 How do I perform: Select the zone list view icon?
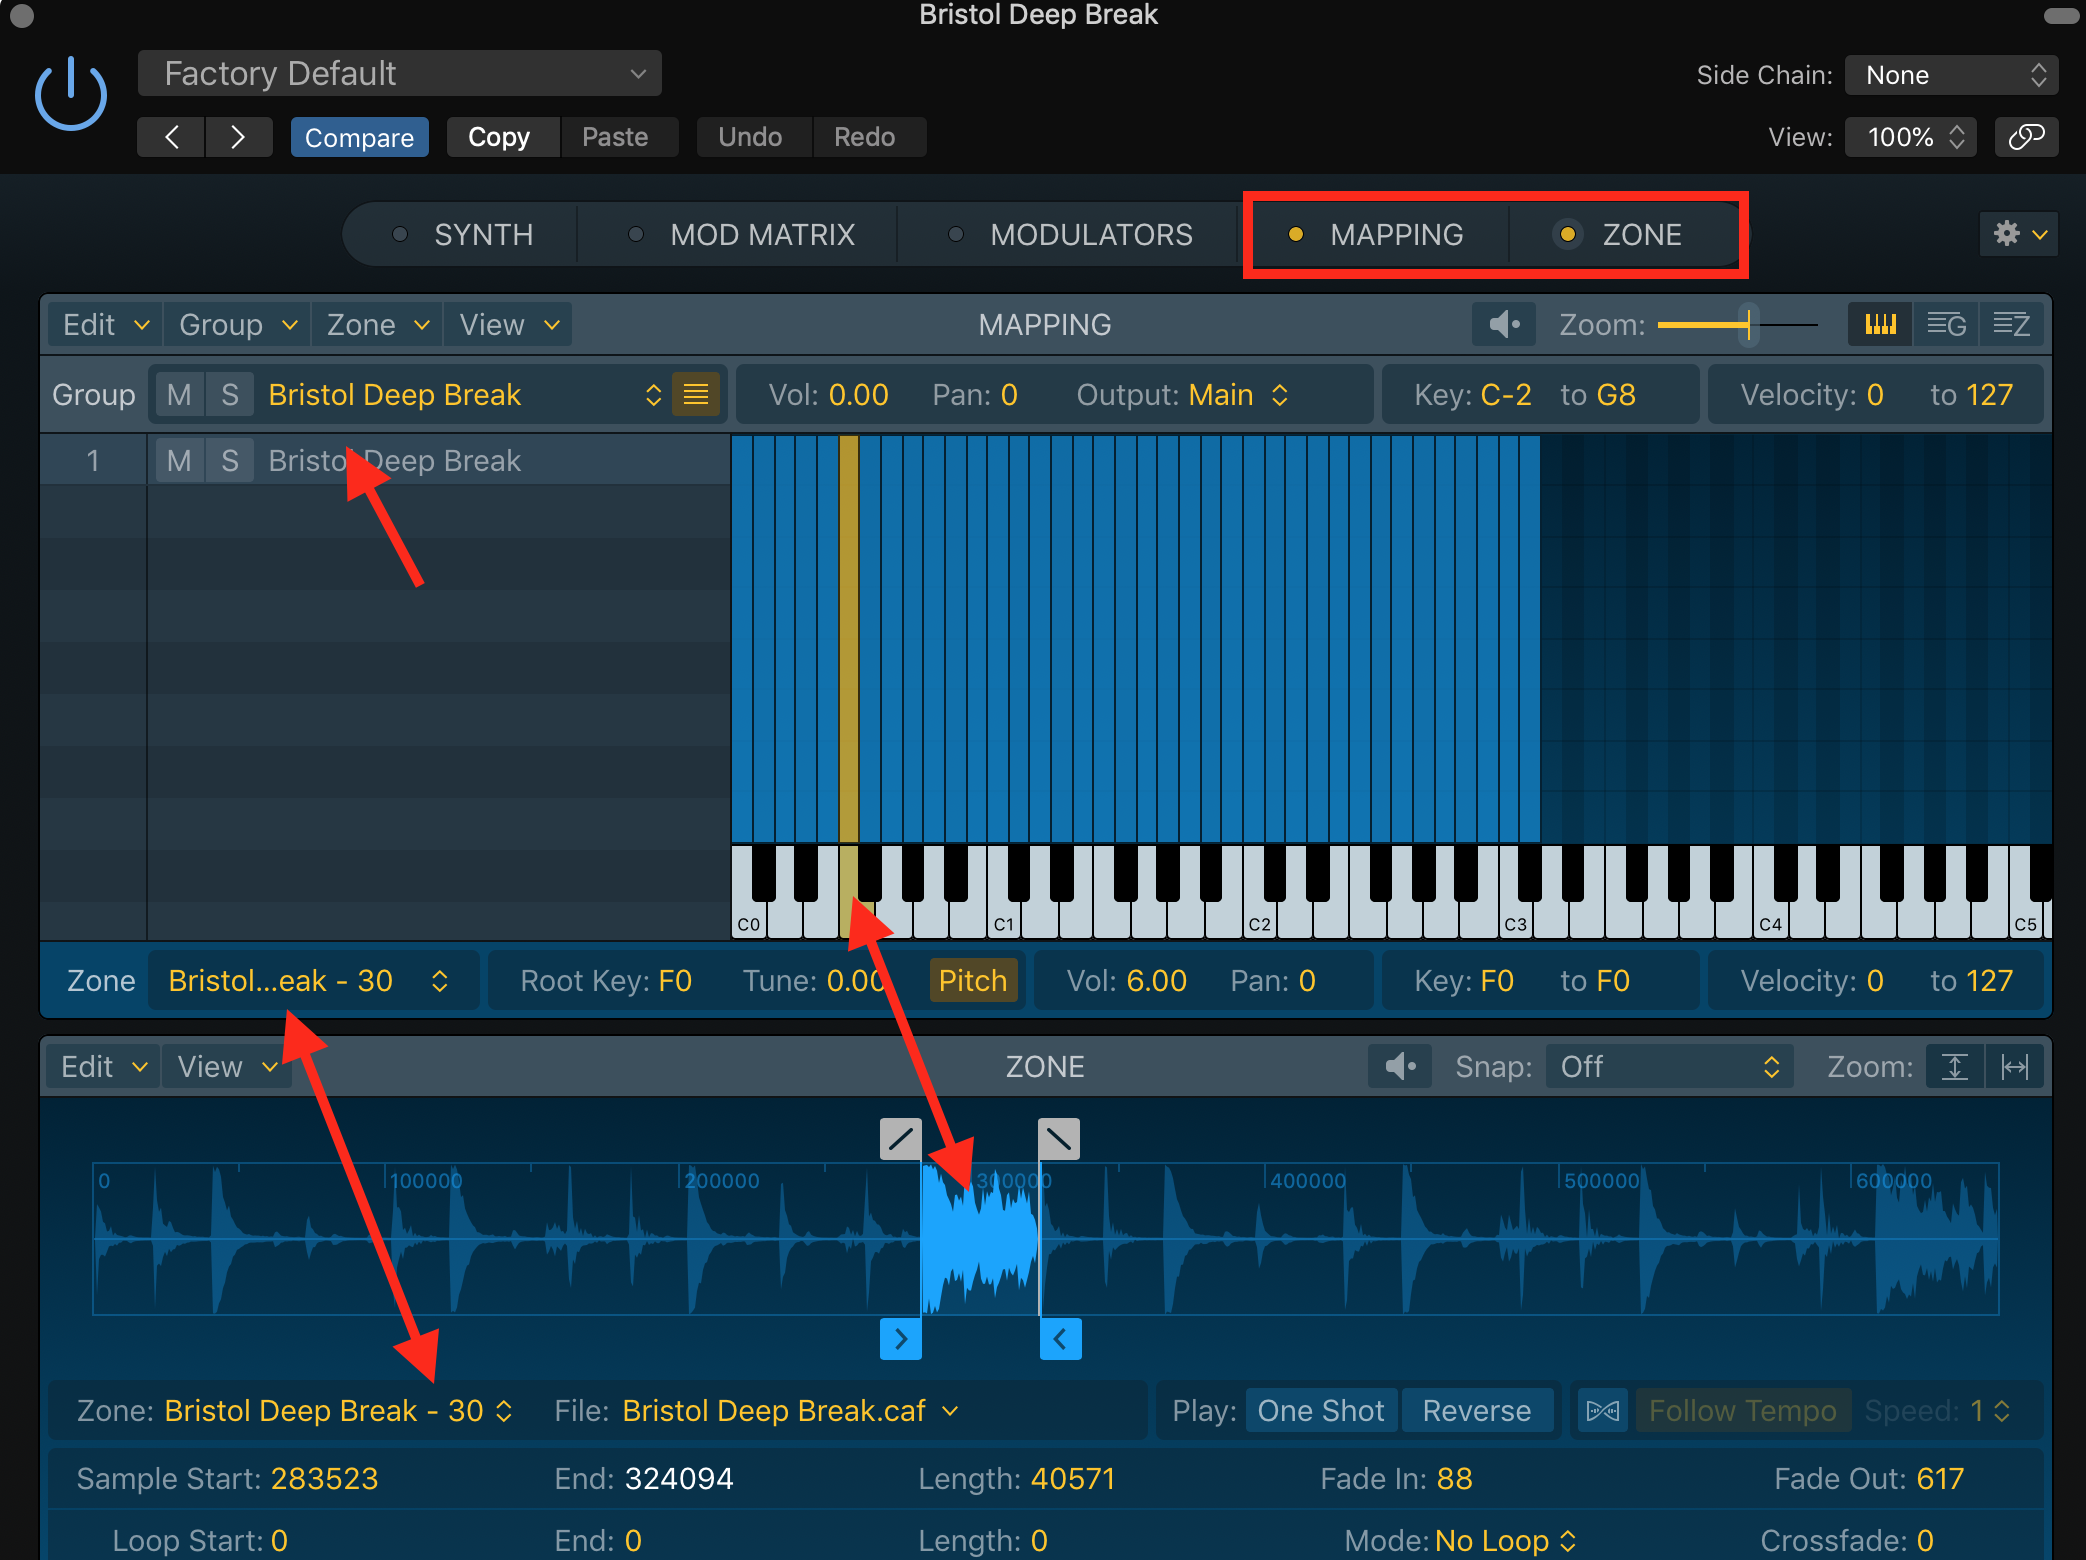[x=2012, y=325]
